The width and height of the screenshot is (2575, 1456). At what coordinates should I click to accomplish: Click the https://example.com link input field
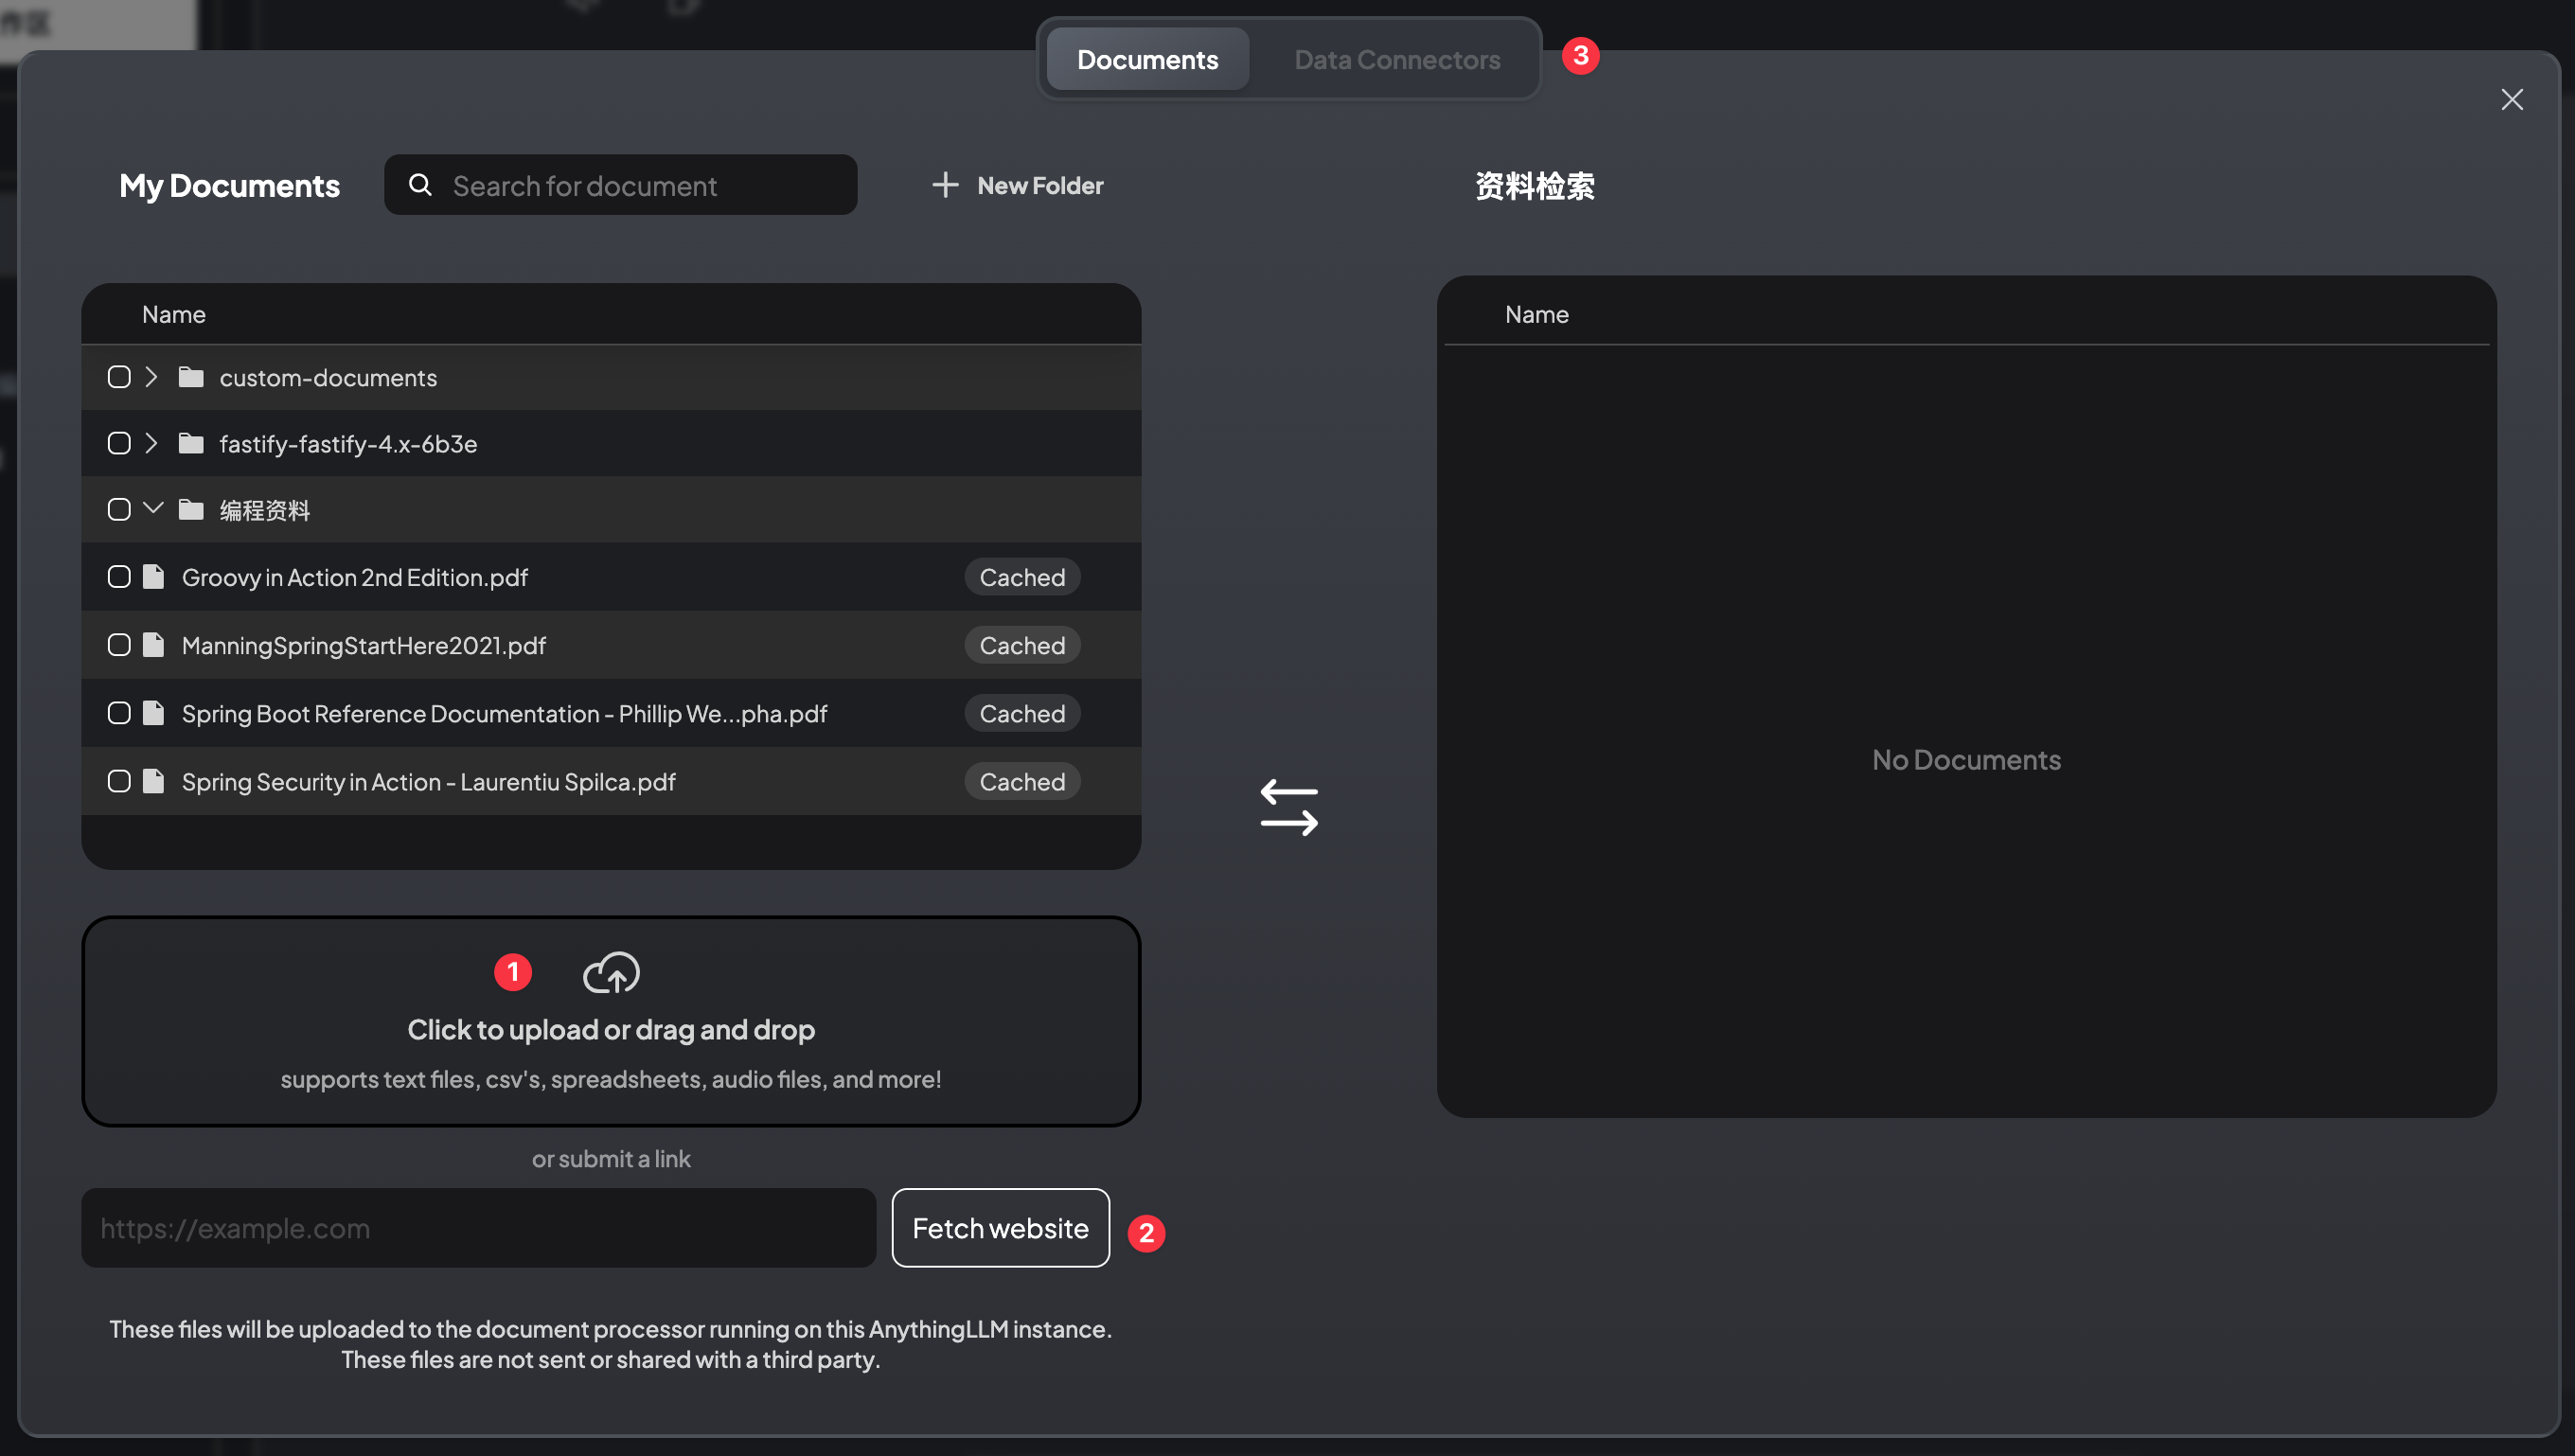[478, 1228]
